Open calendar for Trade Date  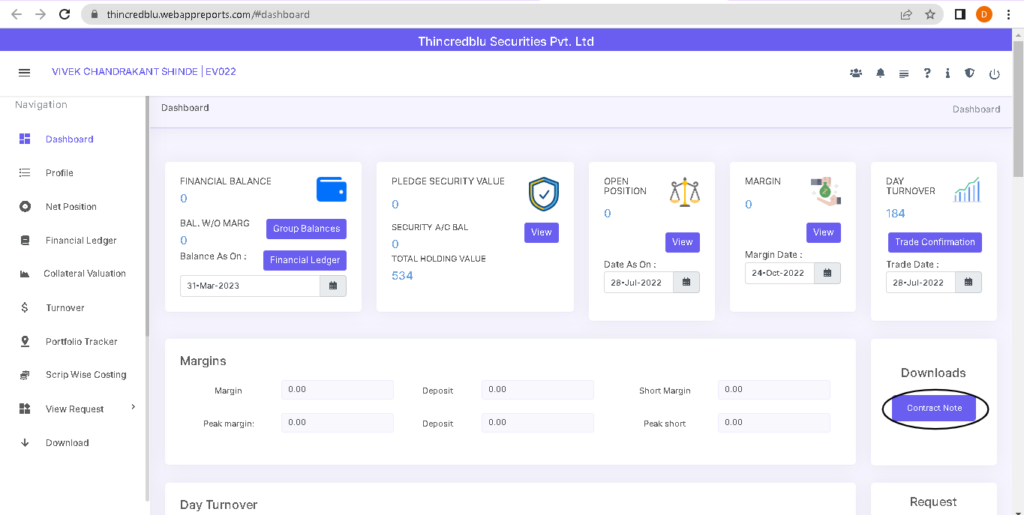pos(968,282)
